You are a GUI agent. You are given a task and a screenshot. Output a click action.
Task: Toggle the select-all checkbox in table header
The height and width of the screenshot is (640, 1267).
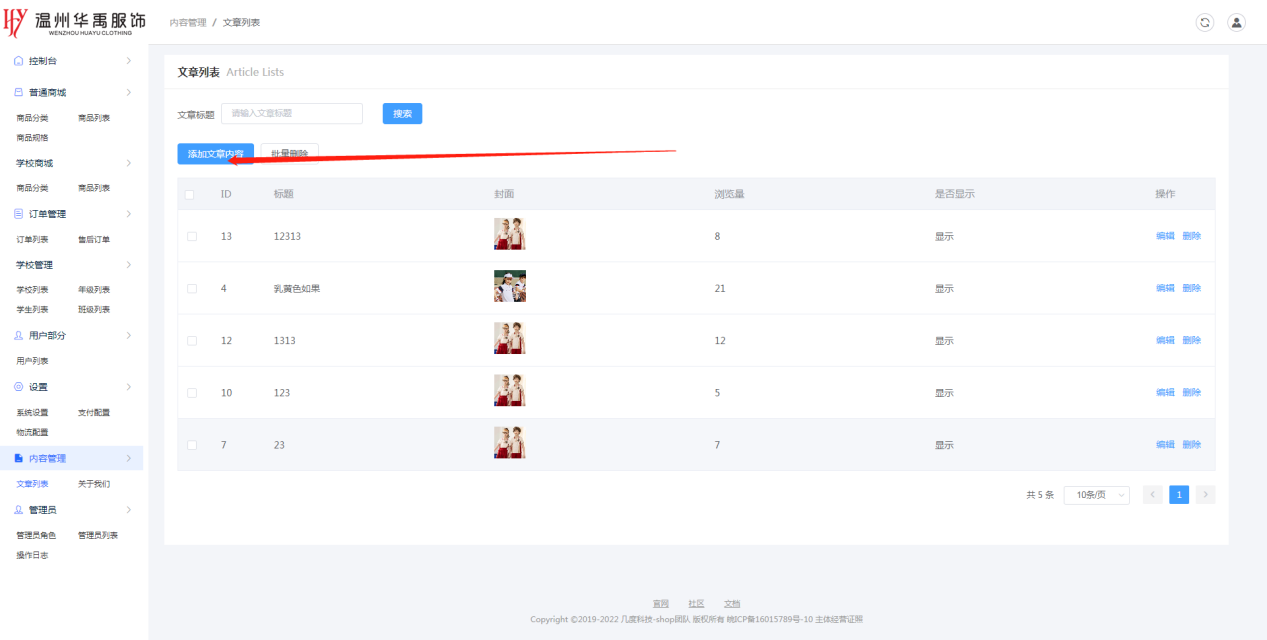point(191,194)
